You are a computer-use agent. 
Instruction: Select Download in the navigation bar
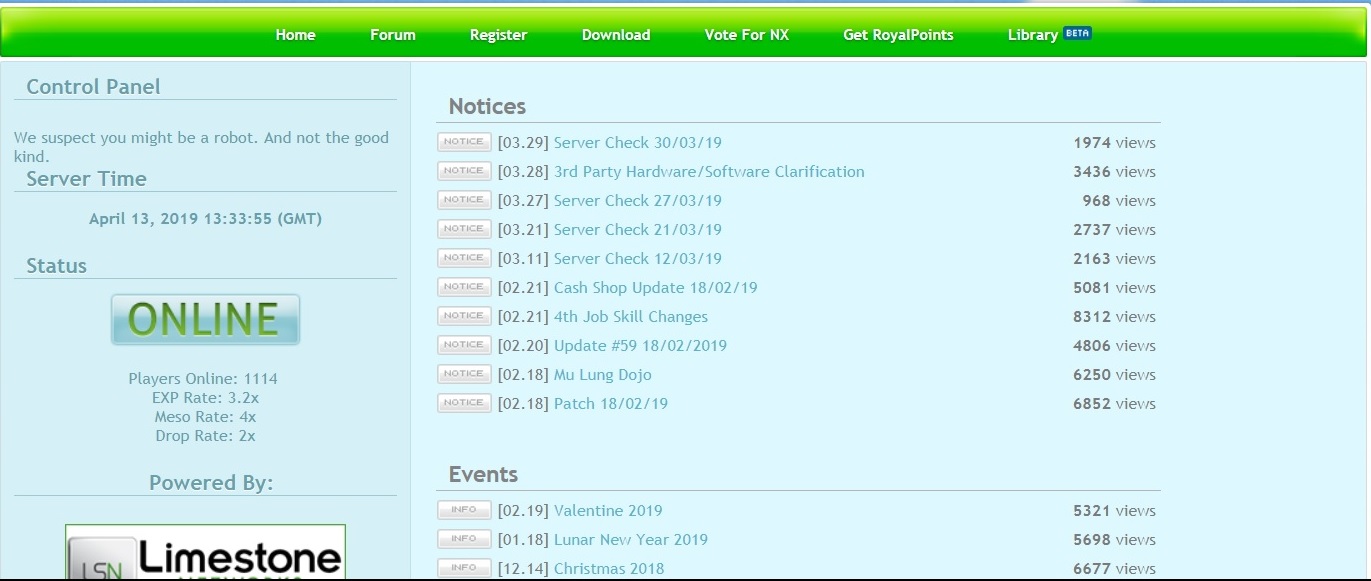pyautogui.click(x=616, y=35)
